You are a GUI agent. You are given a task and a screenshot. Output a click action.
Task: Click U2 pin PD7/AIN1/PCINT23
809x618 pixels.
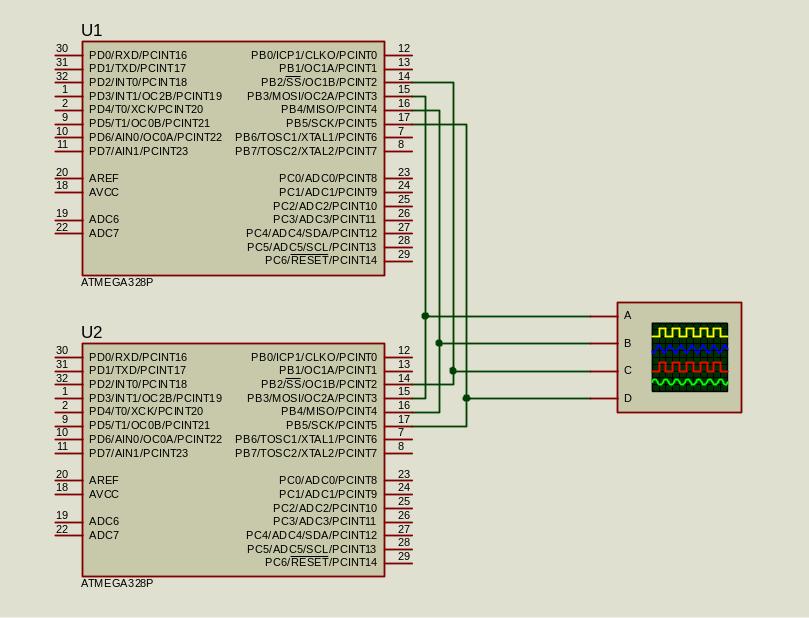138,453
